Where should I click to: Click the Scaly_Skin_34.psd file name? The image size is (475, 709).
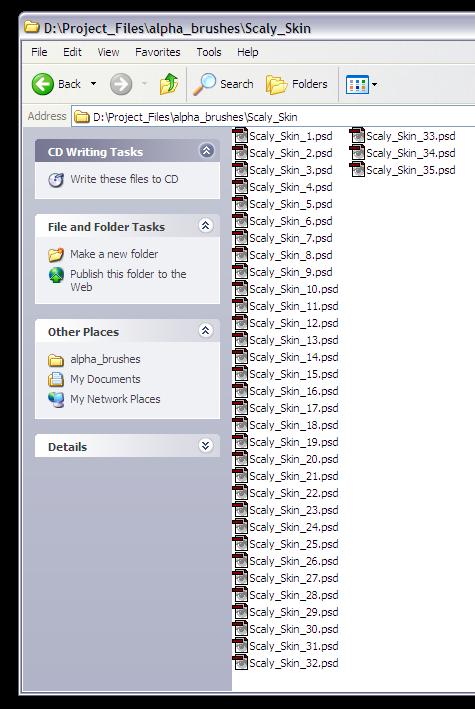coord(411,153)
